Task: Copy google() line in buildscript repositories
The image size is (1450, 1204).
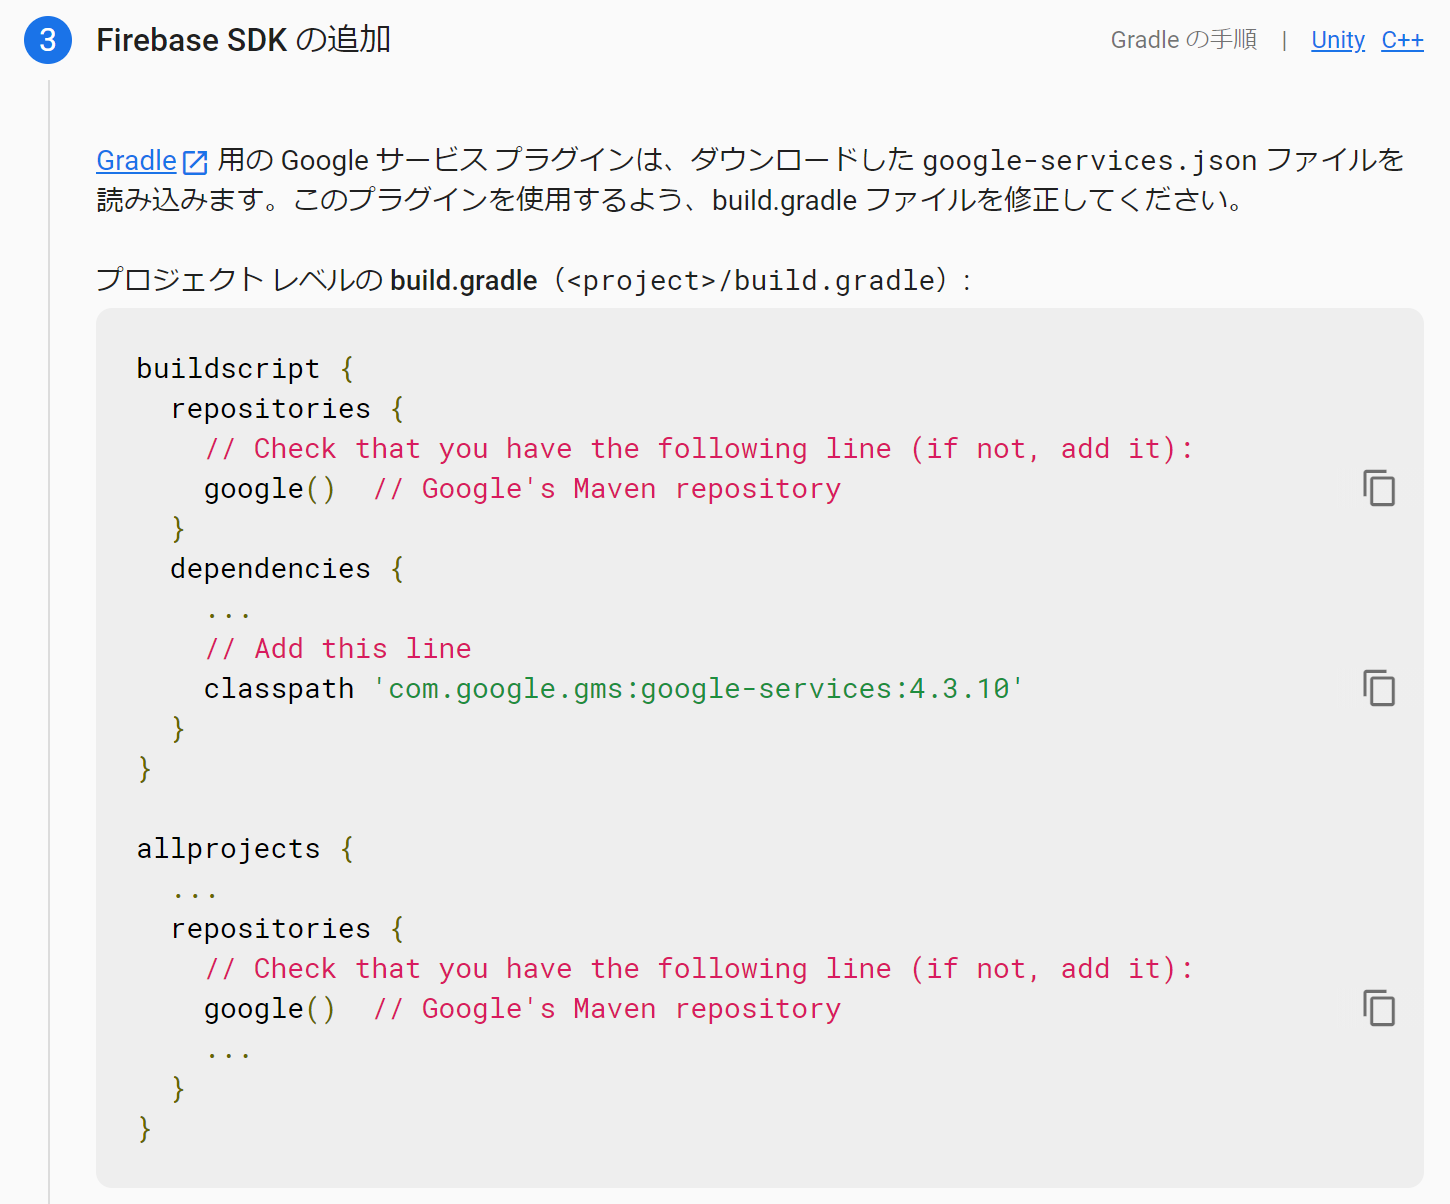Action: (1379, 489)
